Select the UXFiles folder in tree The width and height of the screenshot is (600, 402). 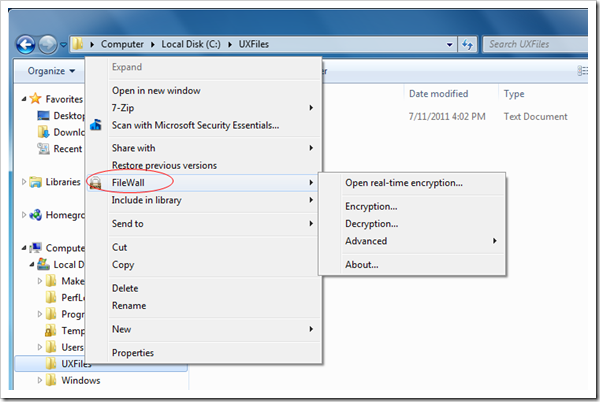pyautogui.click(x=101, y=363)
